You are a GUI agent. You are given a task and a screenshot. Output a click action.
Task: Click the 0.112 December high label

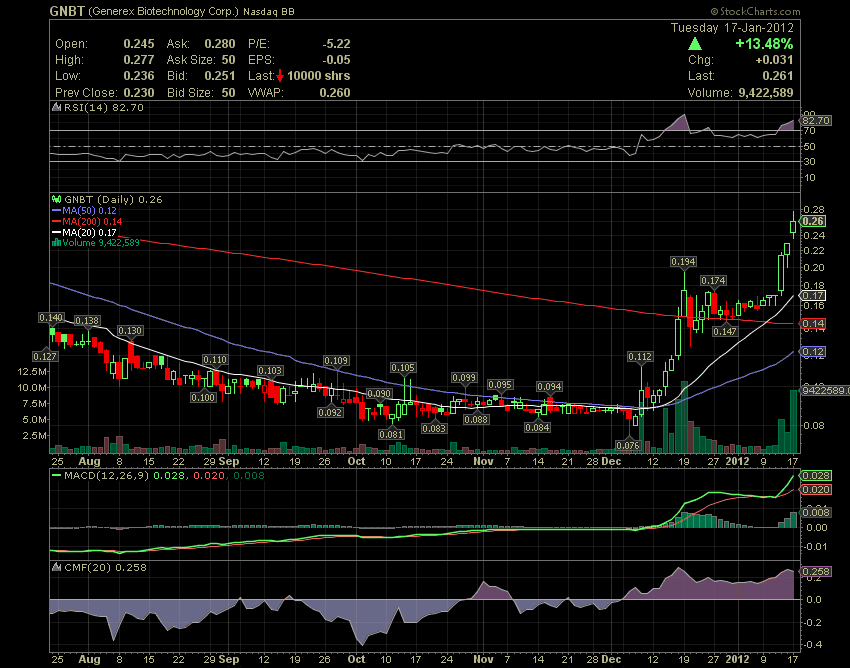pyautogui.click(x=640, y=356)
